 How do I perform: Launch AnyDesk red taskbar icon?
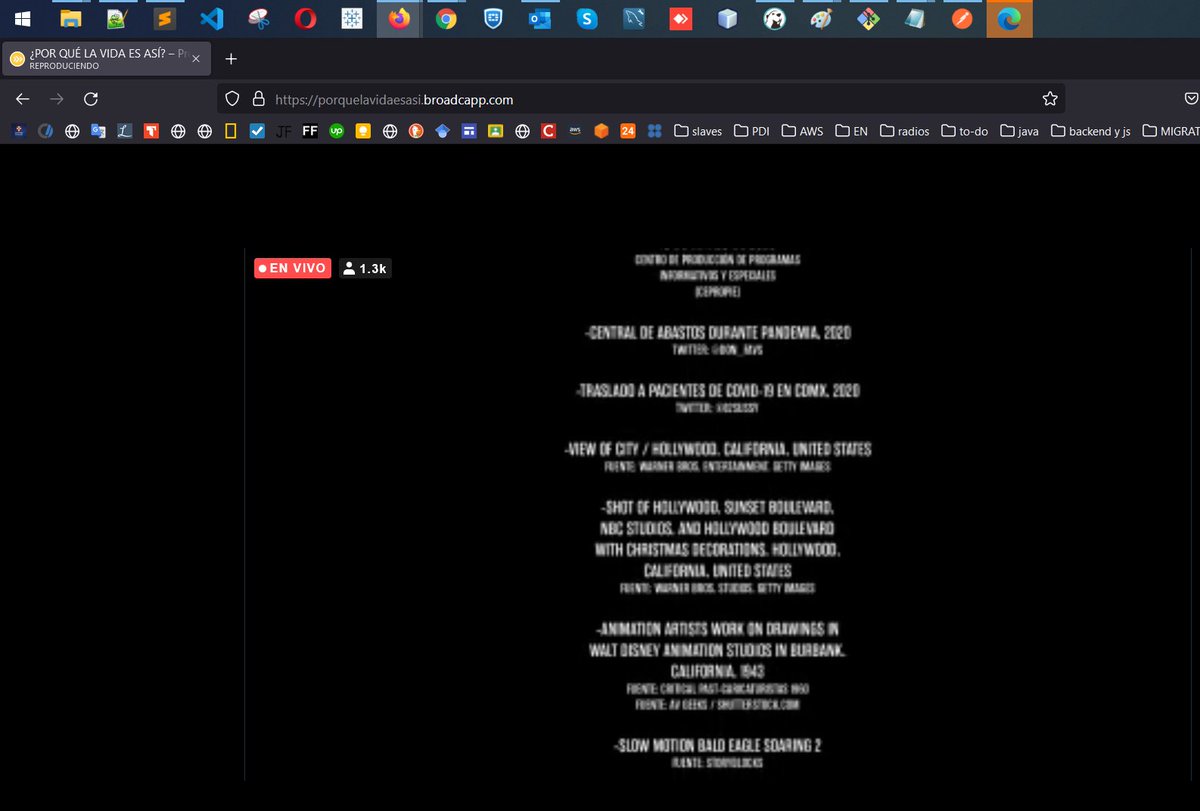pos(681,18)
